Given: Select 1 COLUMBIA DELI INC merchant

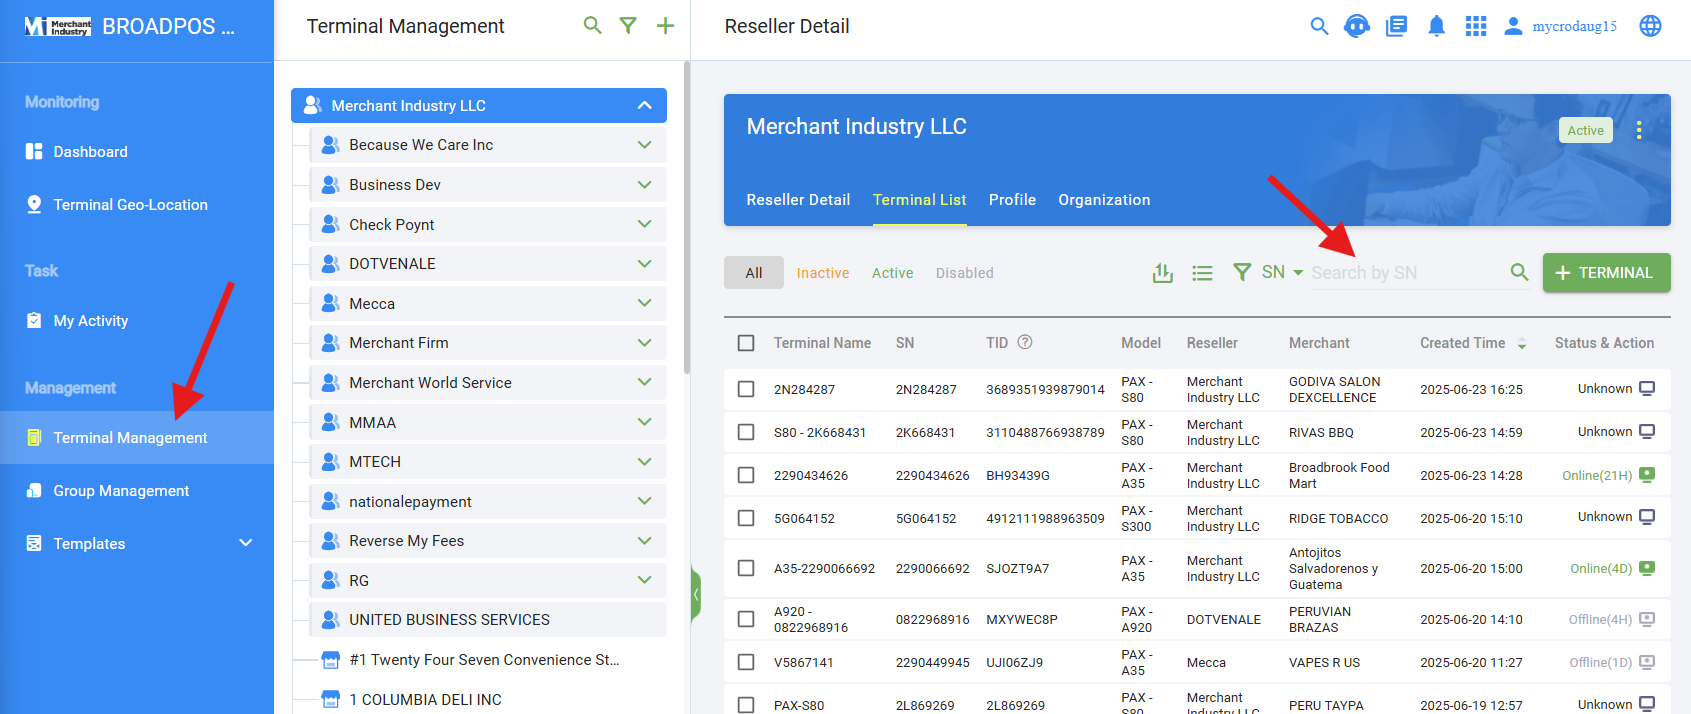Looking at the screenshot, I should pos(425,699).
